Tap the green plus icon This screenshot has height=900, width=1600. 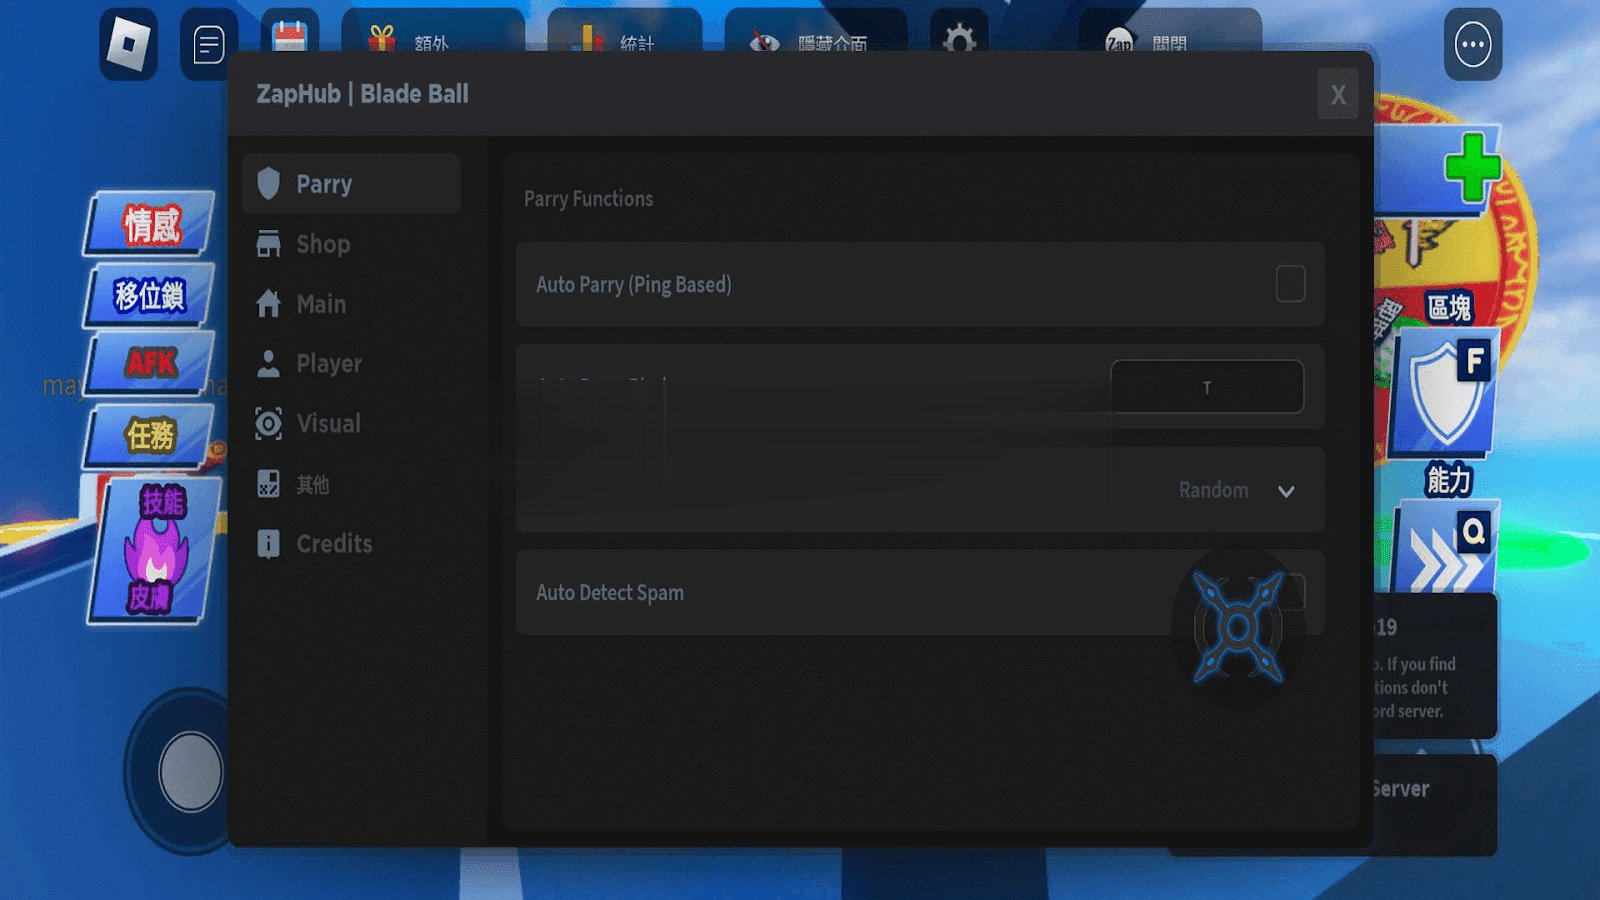click(x=1471, y=166)
